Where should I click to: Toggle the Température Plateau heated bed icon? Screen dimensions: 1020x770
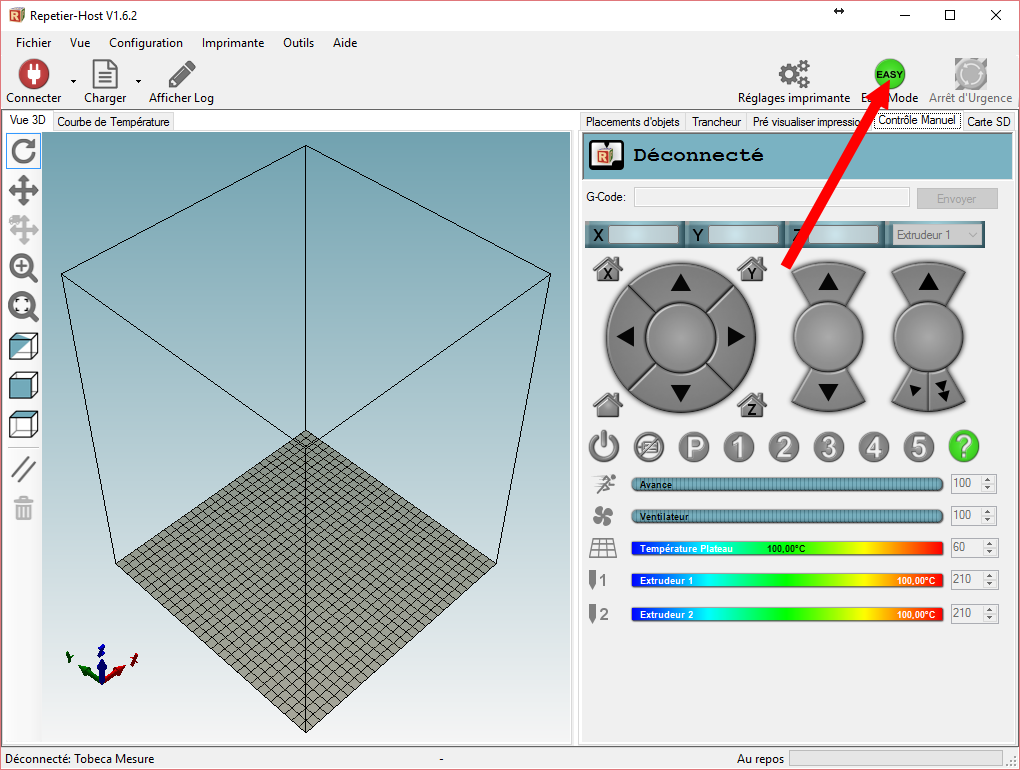[x=602, y=548]
